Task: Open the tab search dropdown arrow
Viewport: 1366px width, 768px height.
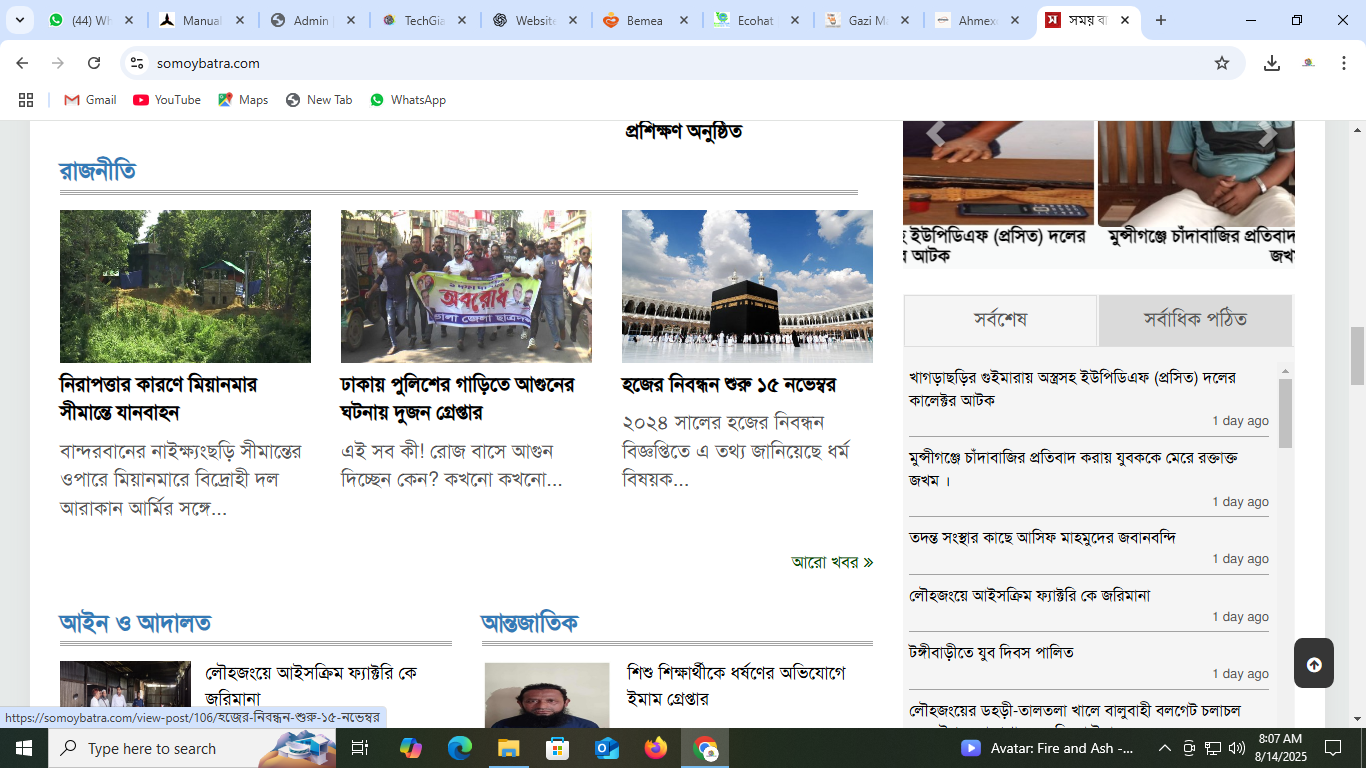Action: (19, 20)
